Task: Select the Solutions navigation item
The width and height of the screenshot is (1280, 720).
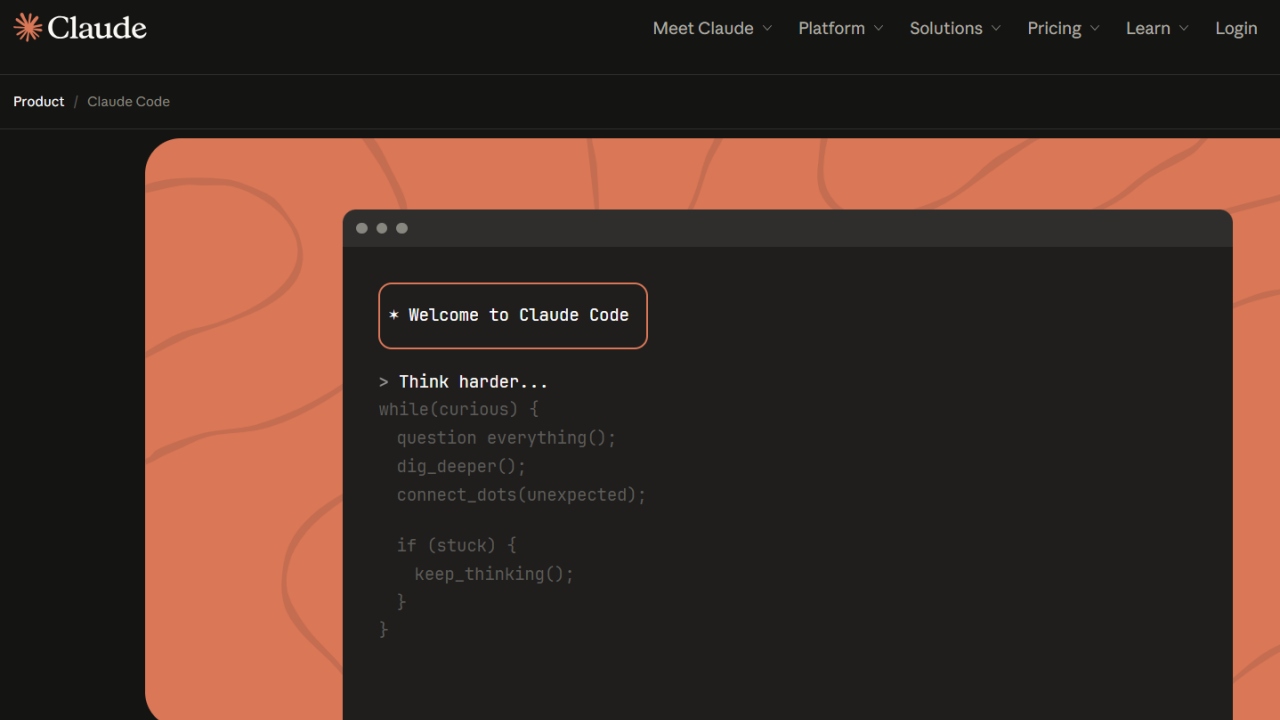Action: click(x=945, y=28)
